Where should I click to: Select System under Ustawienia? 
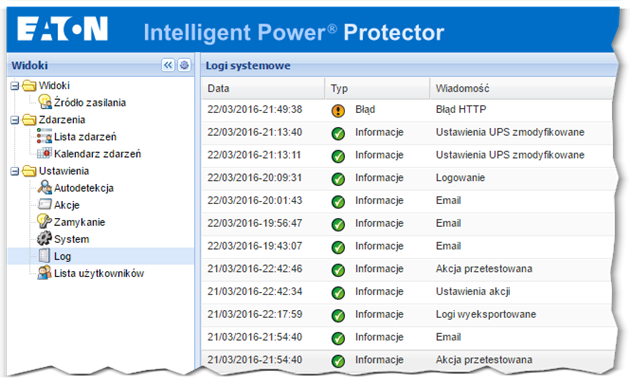point(72,239)
